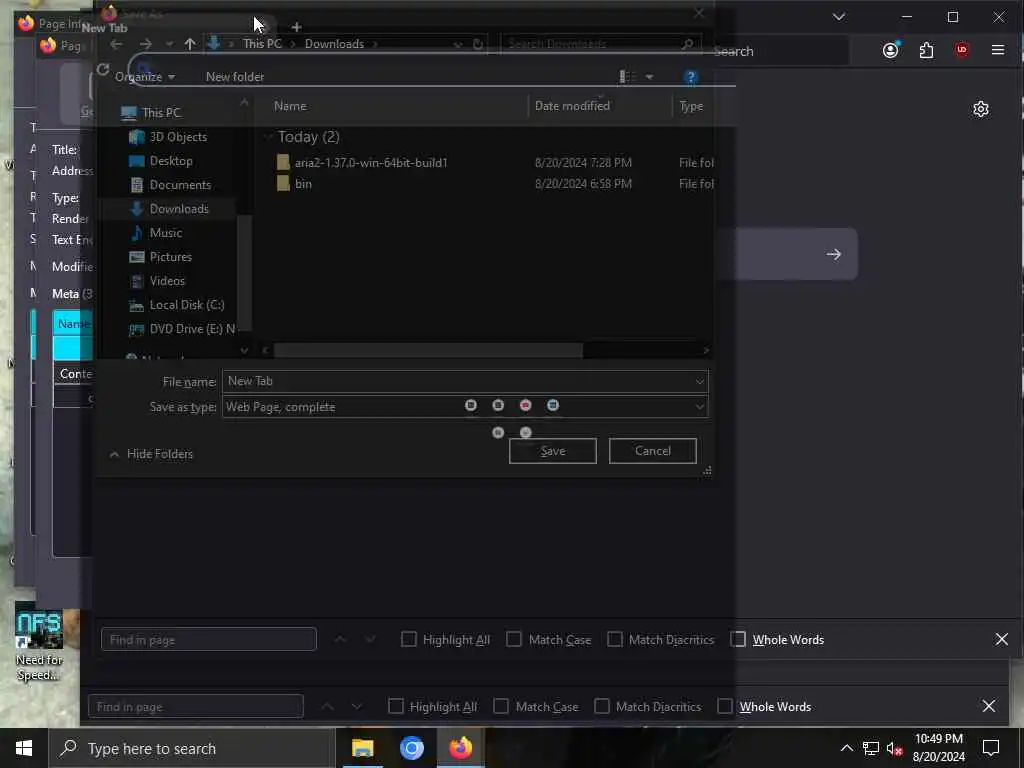Screen dimensions: 1024x768
Task: Find next match in lower find bar
Action: pyautogui.click(x=357, y=706)
